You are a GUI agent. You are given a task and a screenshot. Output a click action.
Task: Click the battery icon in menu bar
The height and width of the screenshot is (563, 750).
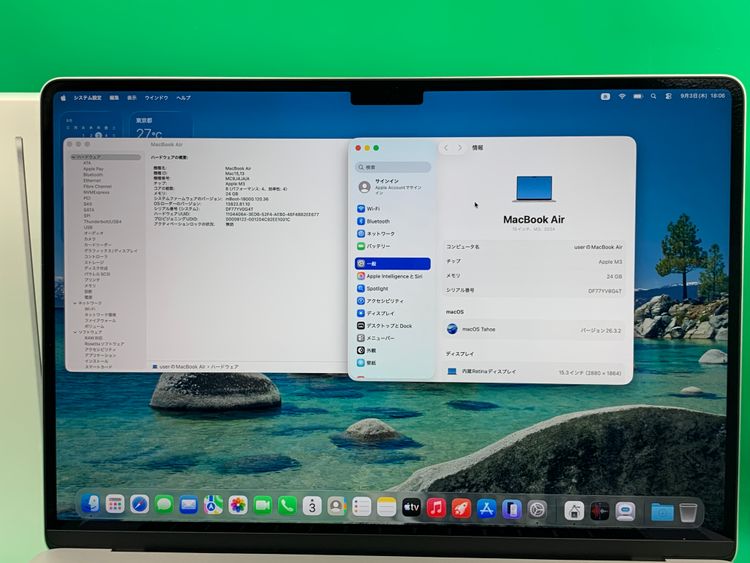point(638,96)
